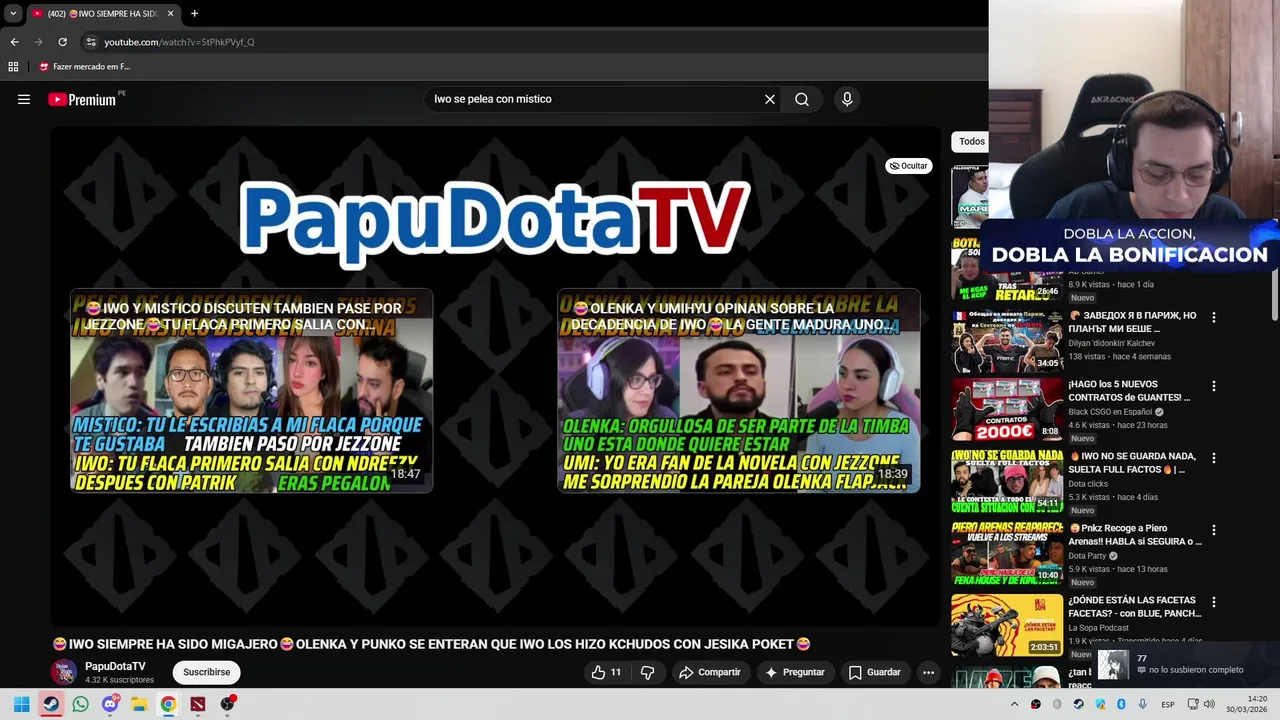Open the Windows Start menu
Image resolution: width=1280 pixels, height=720 pixels.
click(22, 704)
